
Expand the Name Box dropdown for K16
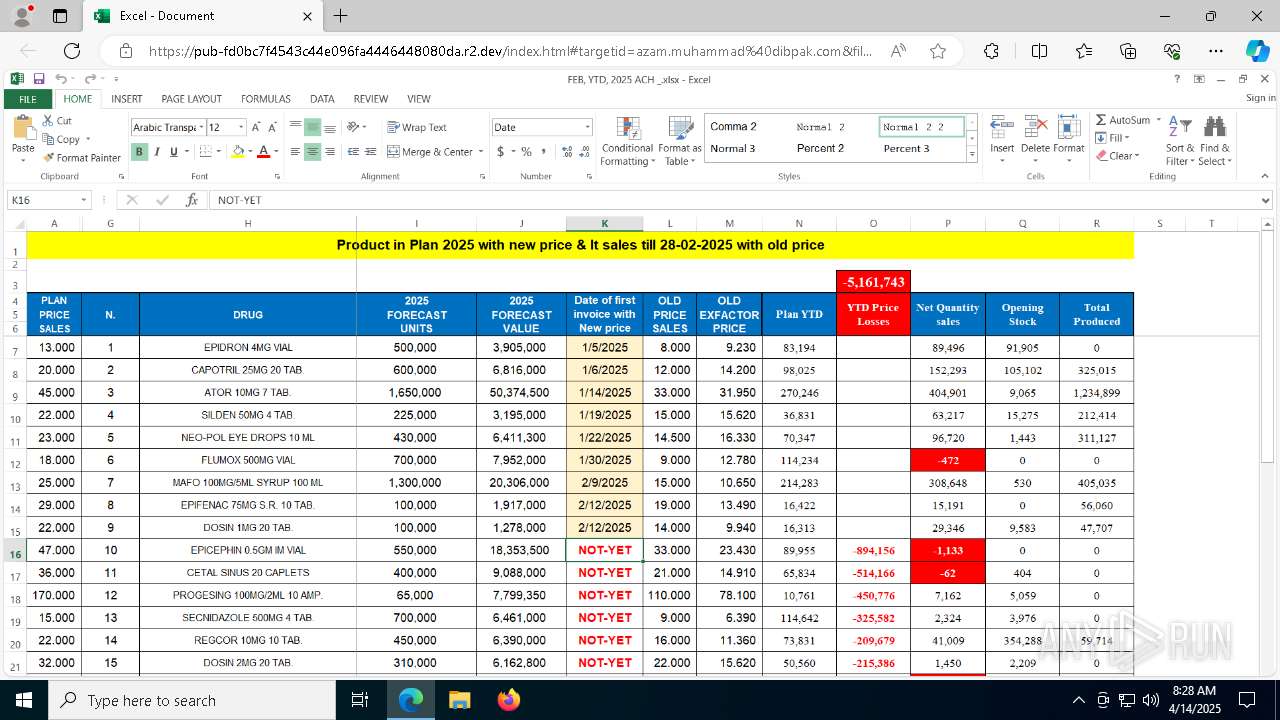[84, 200]
